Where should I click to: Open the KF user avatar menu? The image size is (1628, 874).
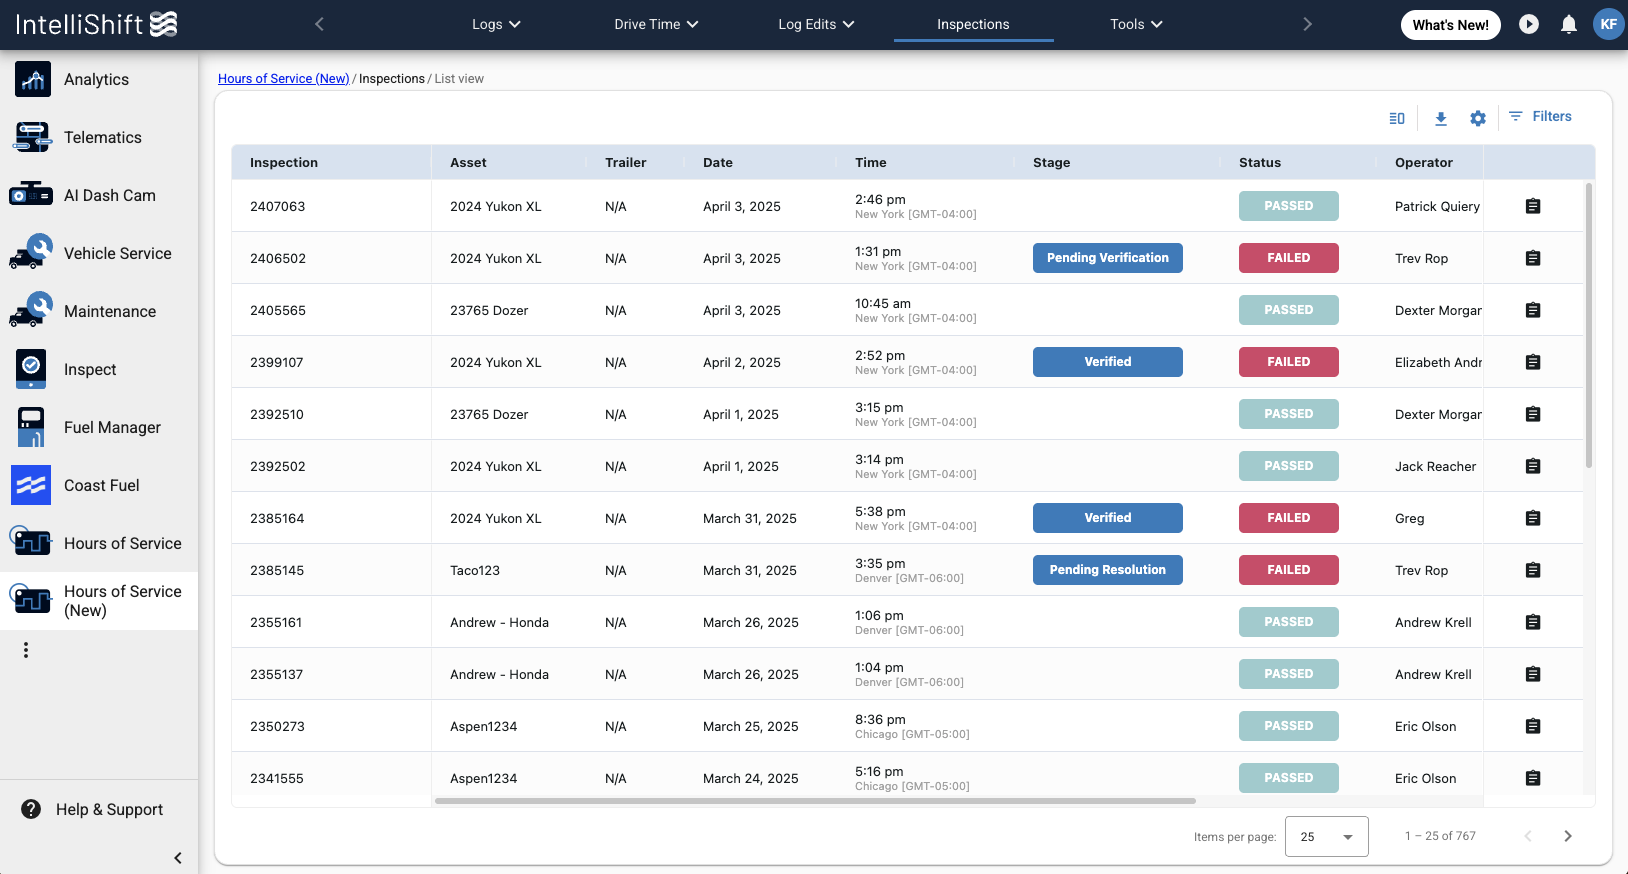(1608, 24)
